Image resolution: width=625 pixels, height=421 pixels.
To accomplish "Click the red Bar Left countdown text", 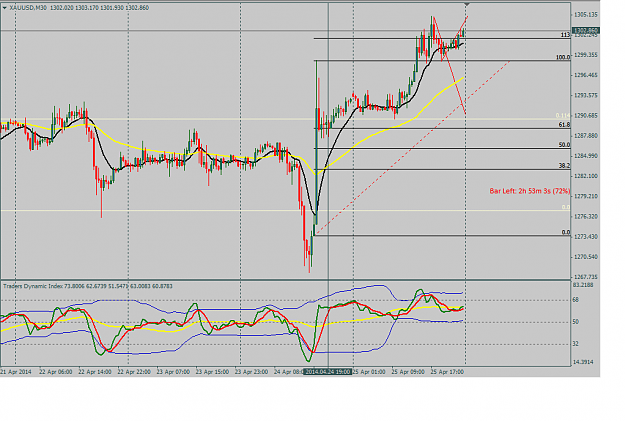I will 530,191.
